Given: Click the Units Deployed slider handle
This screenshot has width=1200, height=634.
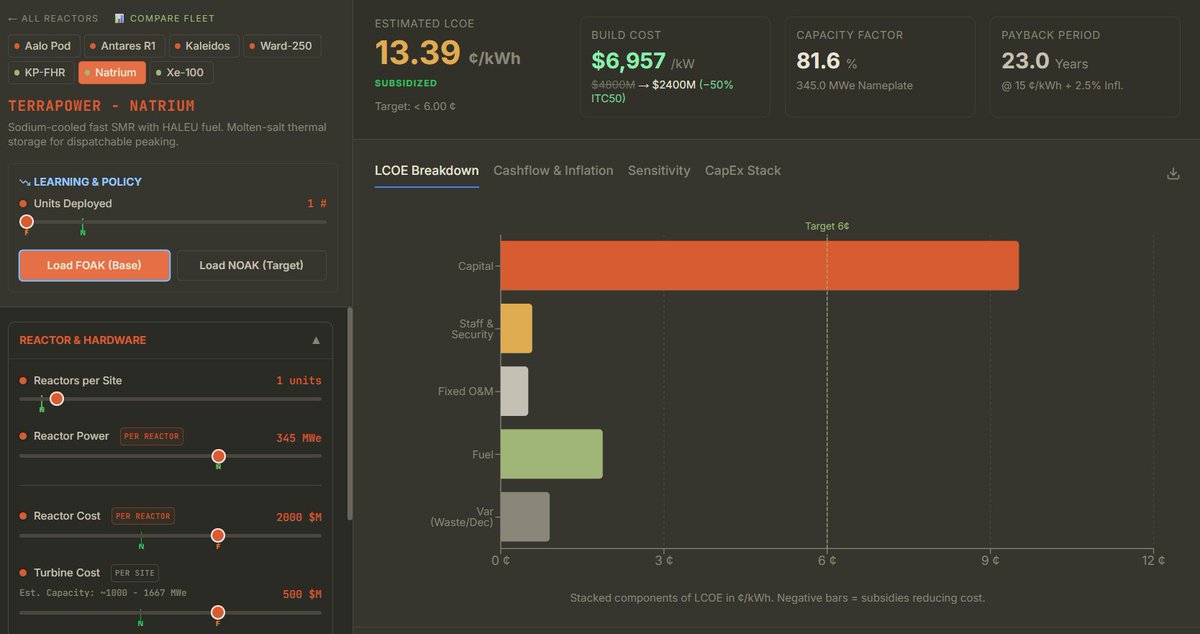Looking at the screenshot, I should point(26,221).
